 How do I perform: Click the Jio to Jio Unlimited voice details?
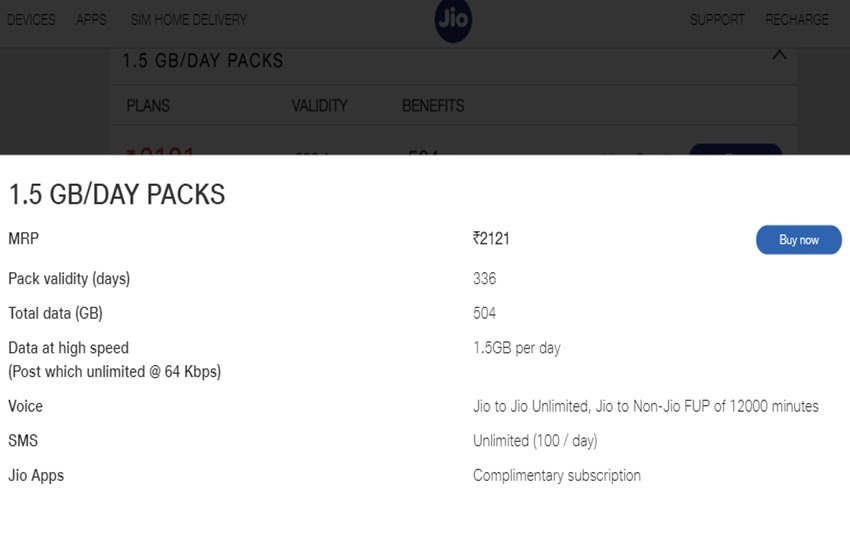click(645, 406)
